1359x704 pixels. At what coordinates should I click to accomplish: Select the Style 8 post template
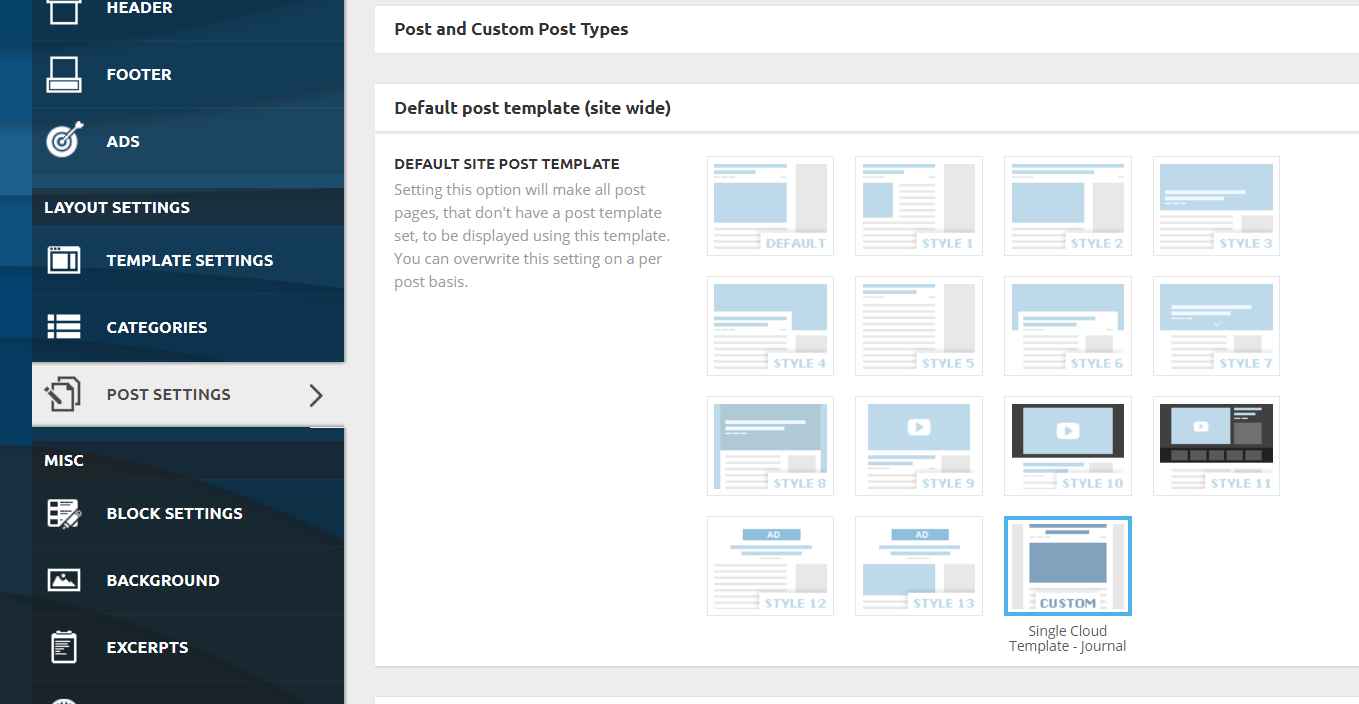click(x=770, y=446)
